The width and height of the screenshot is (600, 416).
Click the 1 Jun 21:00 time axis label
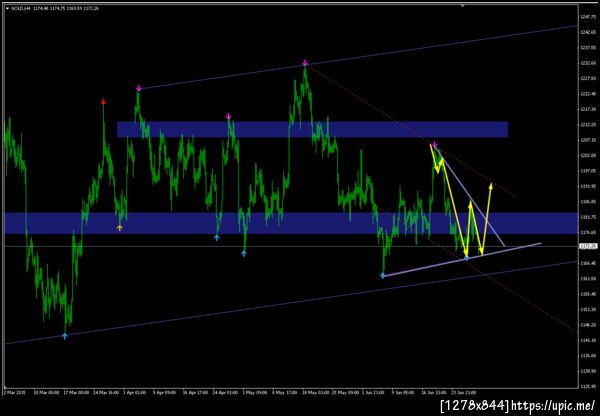375,393
